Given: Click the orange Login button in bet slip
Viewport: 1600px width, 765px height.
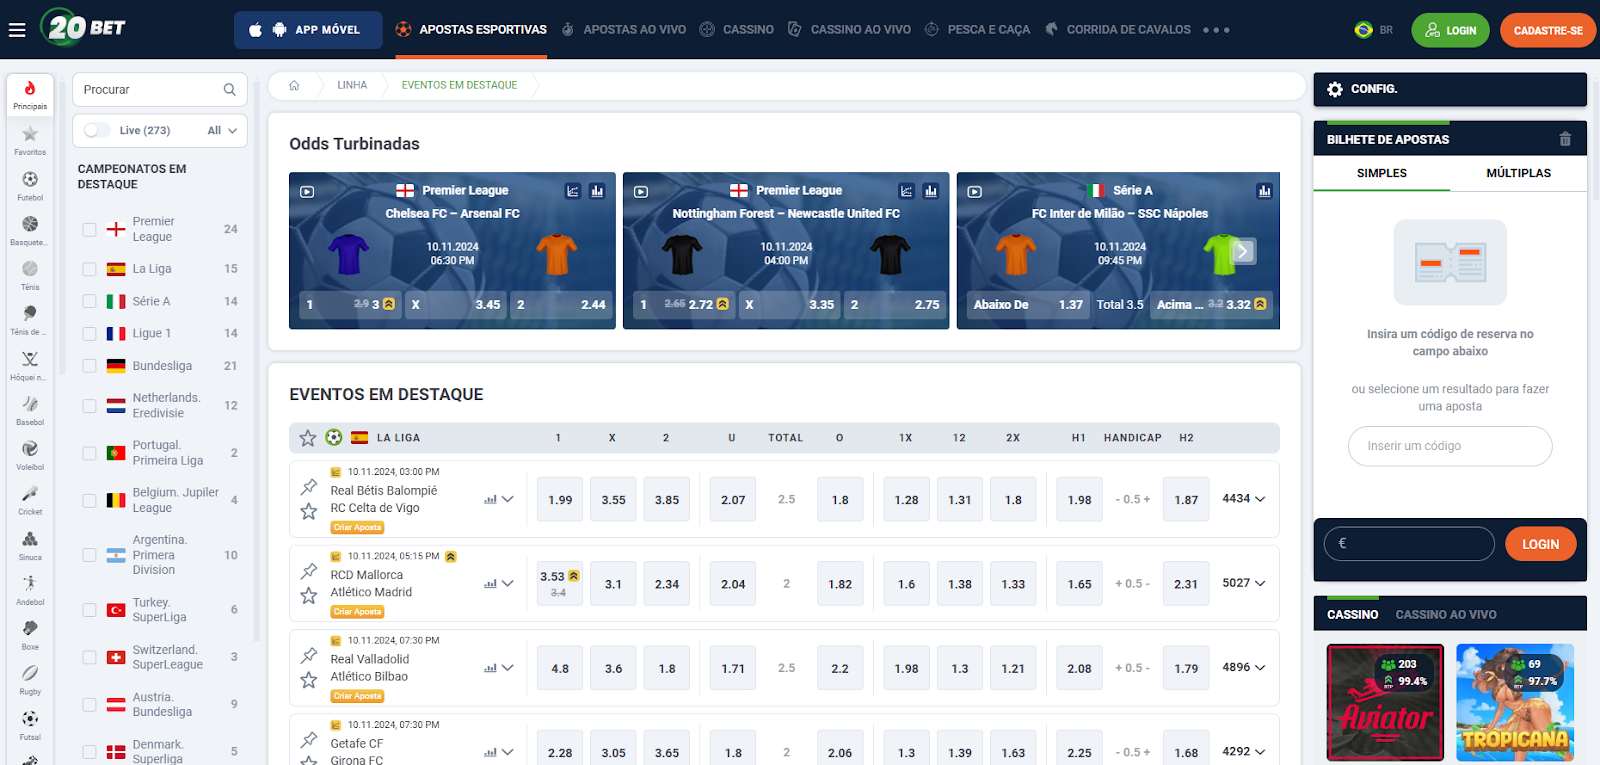Looking at the screenshot, I should tap(1540, 544).
